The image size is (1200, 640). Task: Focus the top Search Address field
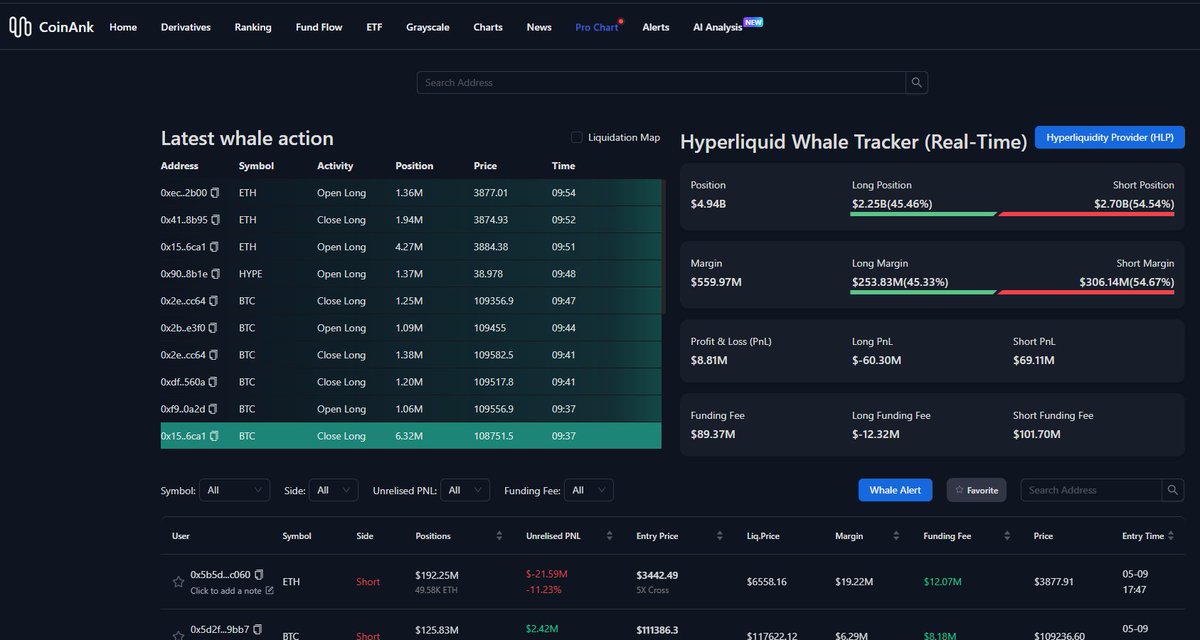click(661, 82)
